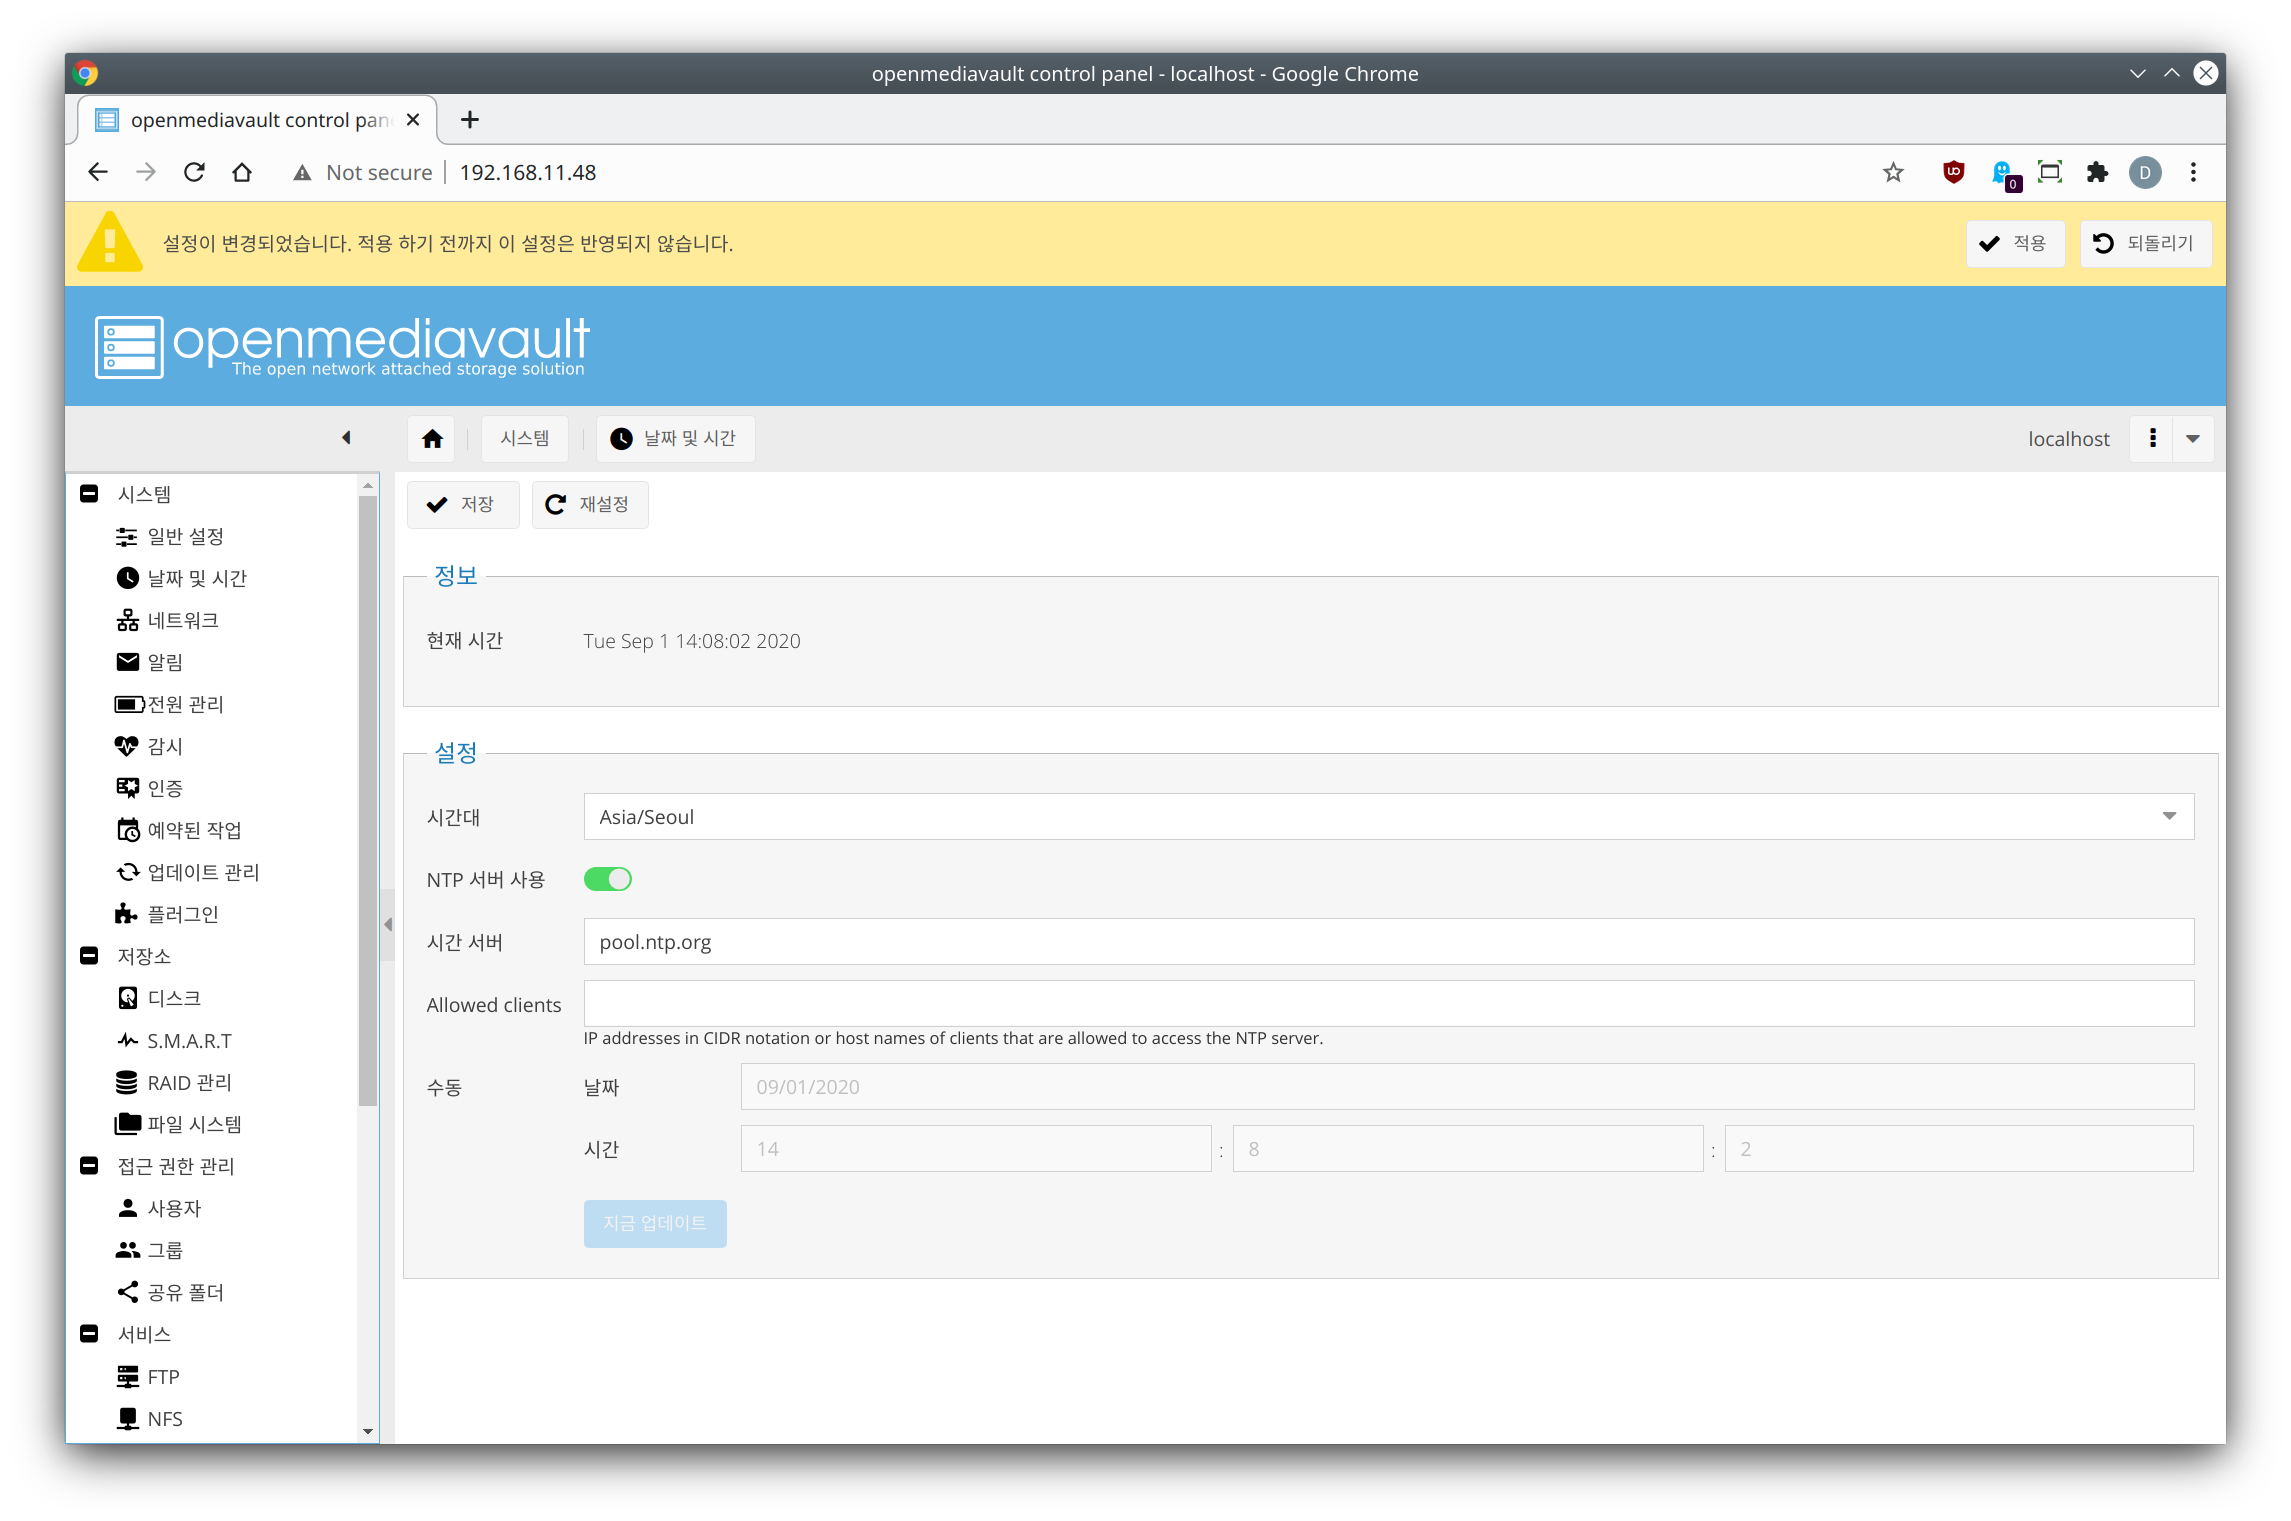
Task: Click the uBlock extension icon in Chrome
Action: coord(1953,172)
